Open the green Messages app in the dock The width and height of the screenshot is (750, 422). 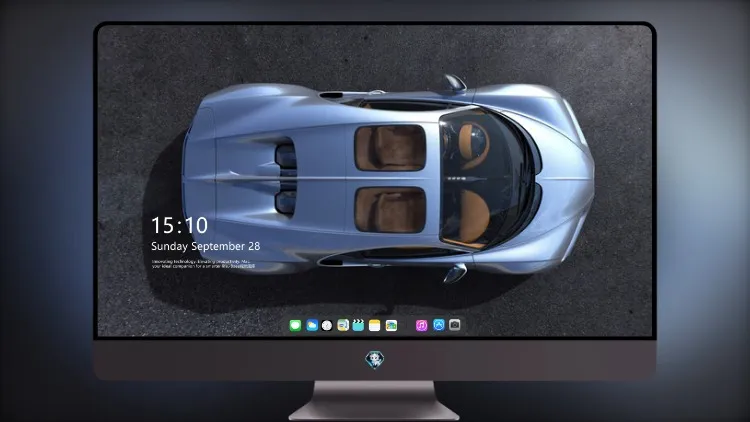tap(295, 325)
